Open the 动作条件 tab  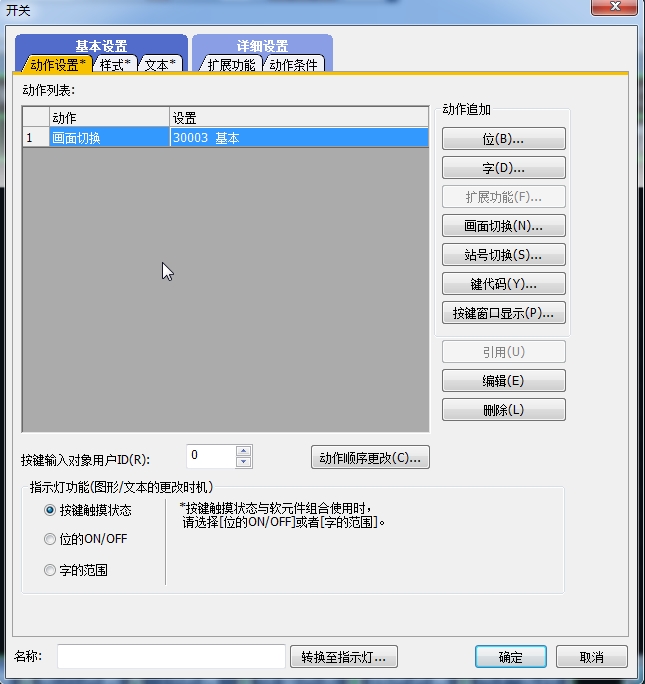point(294,65)
